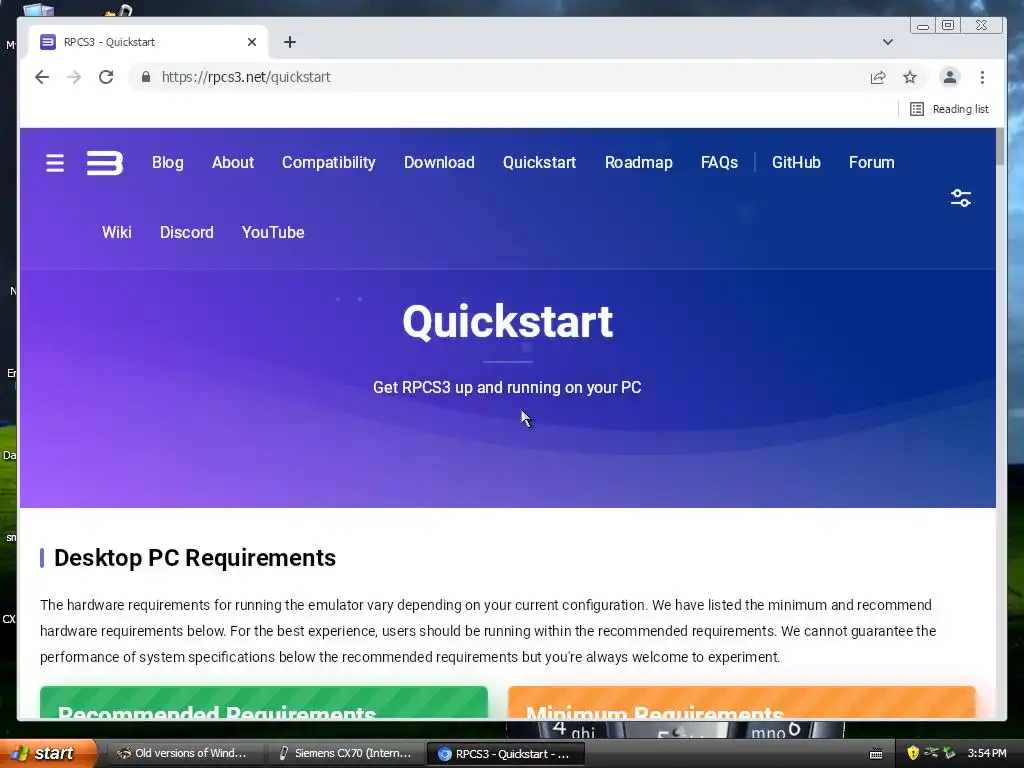Open the Wiki nav link
Screen dimensions: 1024x768
tap(117, 232)
